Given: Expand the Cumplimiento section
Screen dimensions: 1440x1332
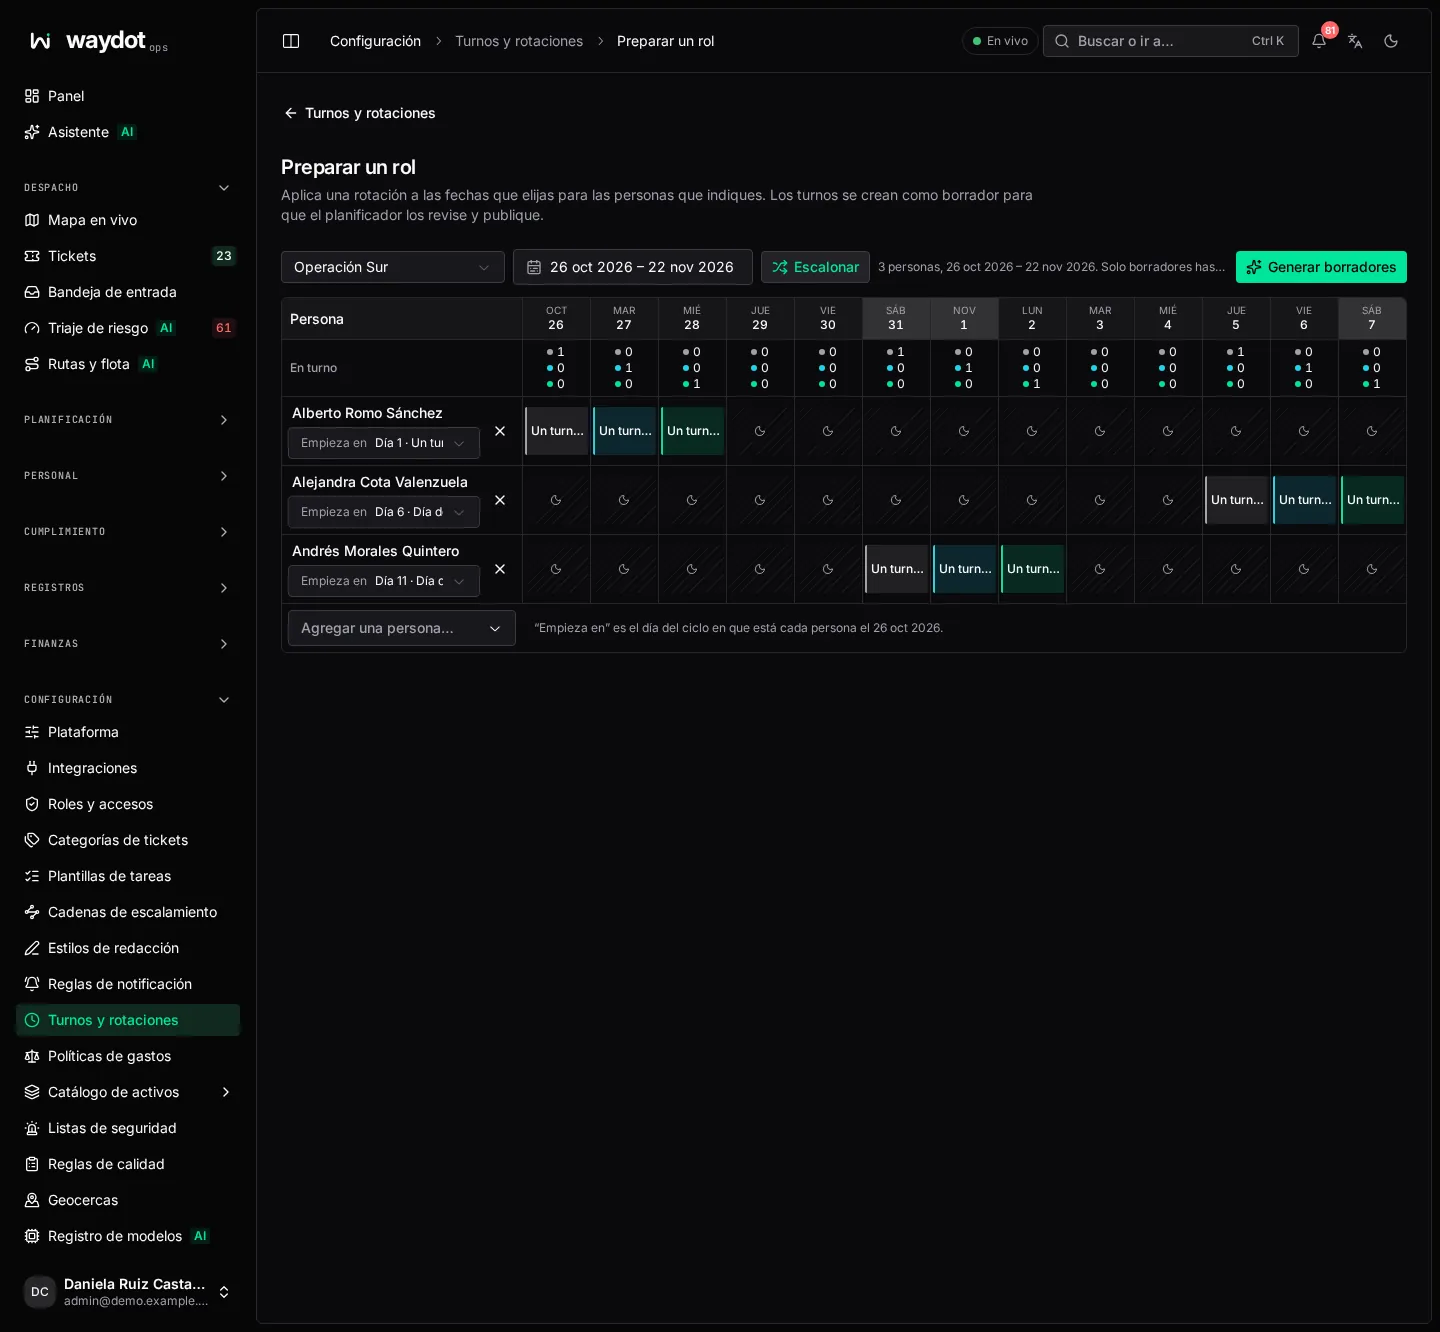Looking at the screenshot, I should pos(128,532).
